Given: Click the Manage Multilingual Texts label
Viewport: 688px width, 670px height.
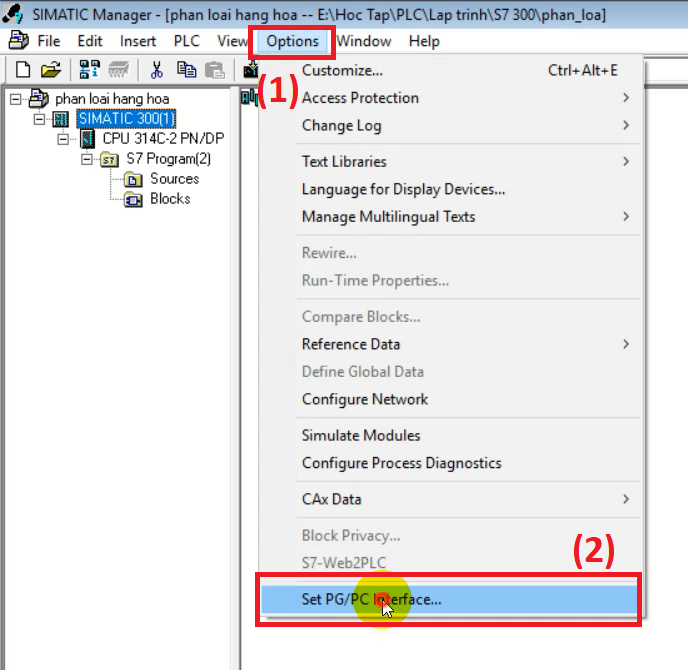Looking at the screenshot, I should [388, 217].
